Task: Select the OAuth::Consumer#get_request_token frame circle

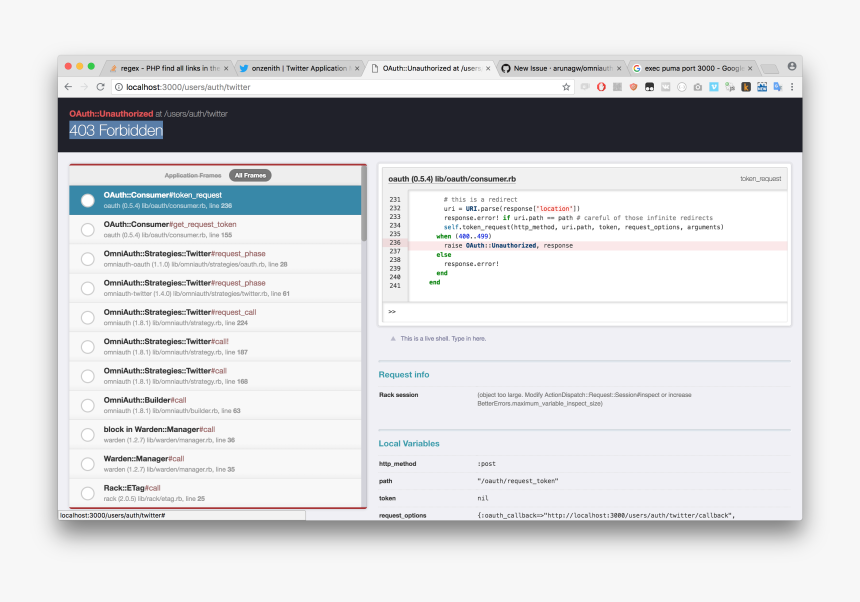Action: (88, 230)
